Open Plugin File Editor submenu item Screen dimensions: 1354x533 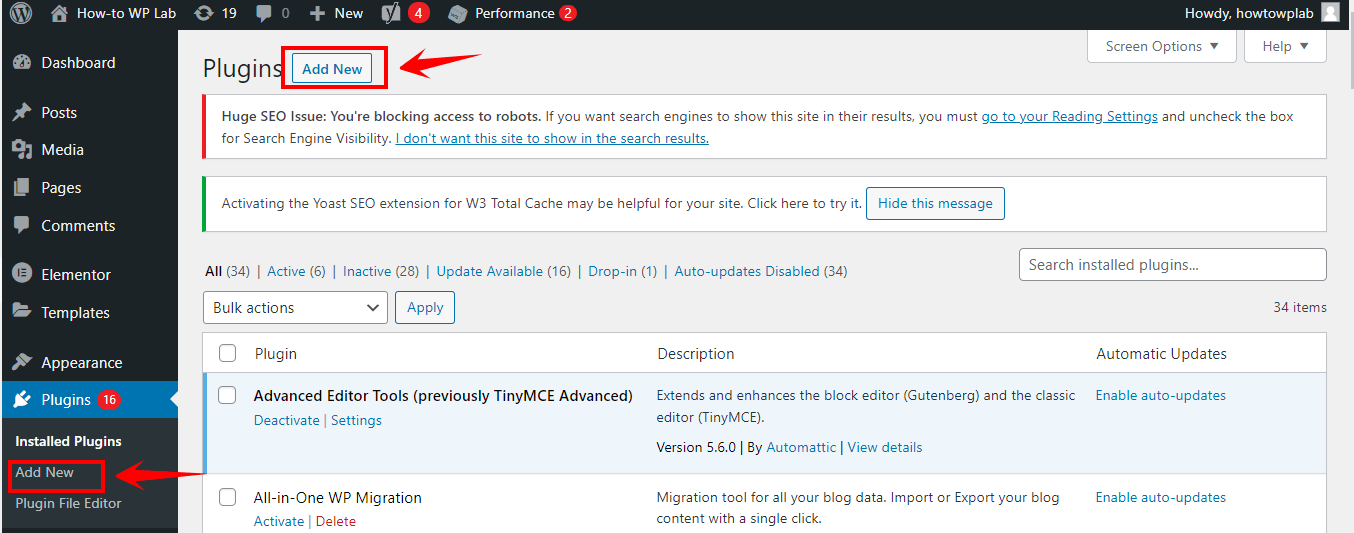pos(68,503)
